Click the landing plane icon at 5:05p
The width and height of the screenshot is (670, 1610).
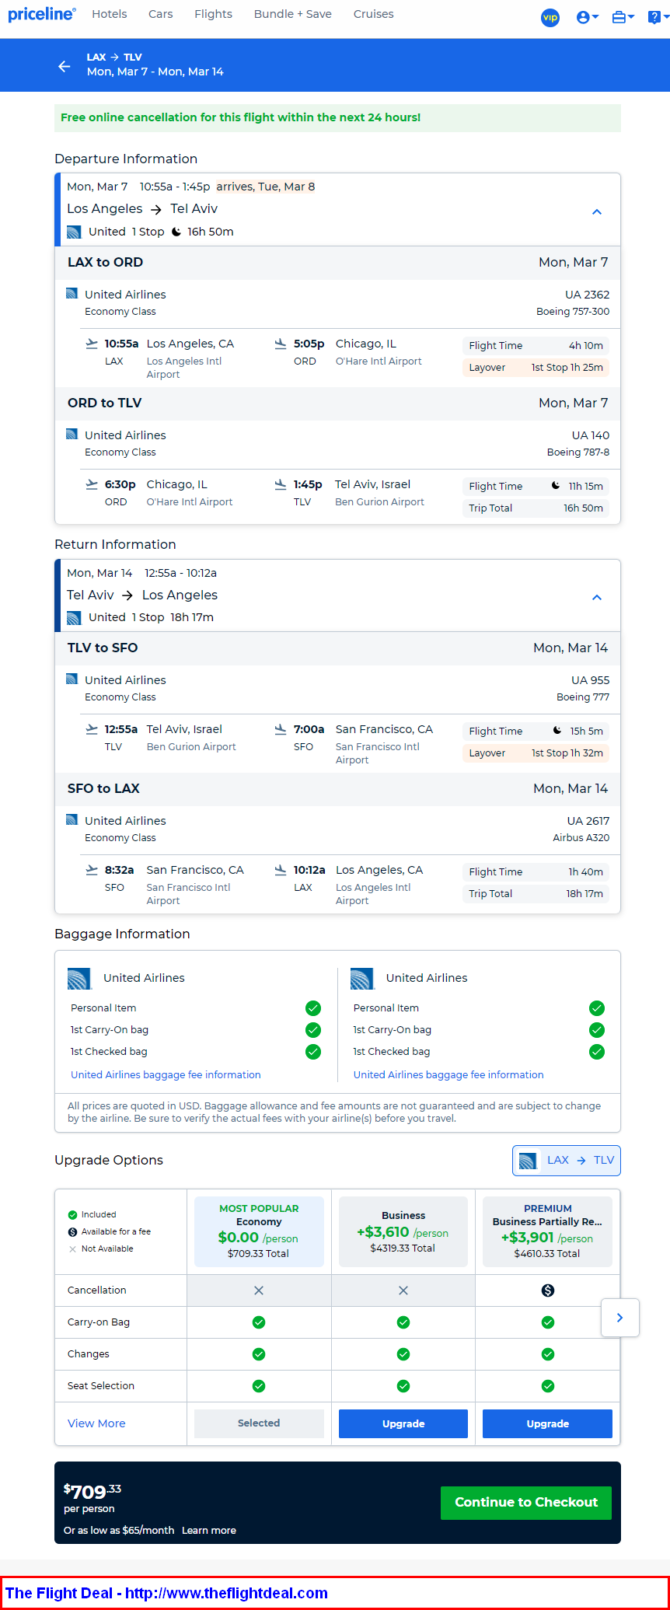[x=281, y=344]
